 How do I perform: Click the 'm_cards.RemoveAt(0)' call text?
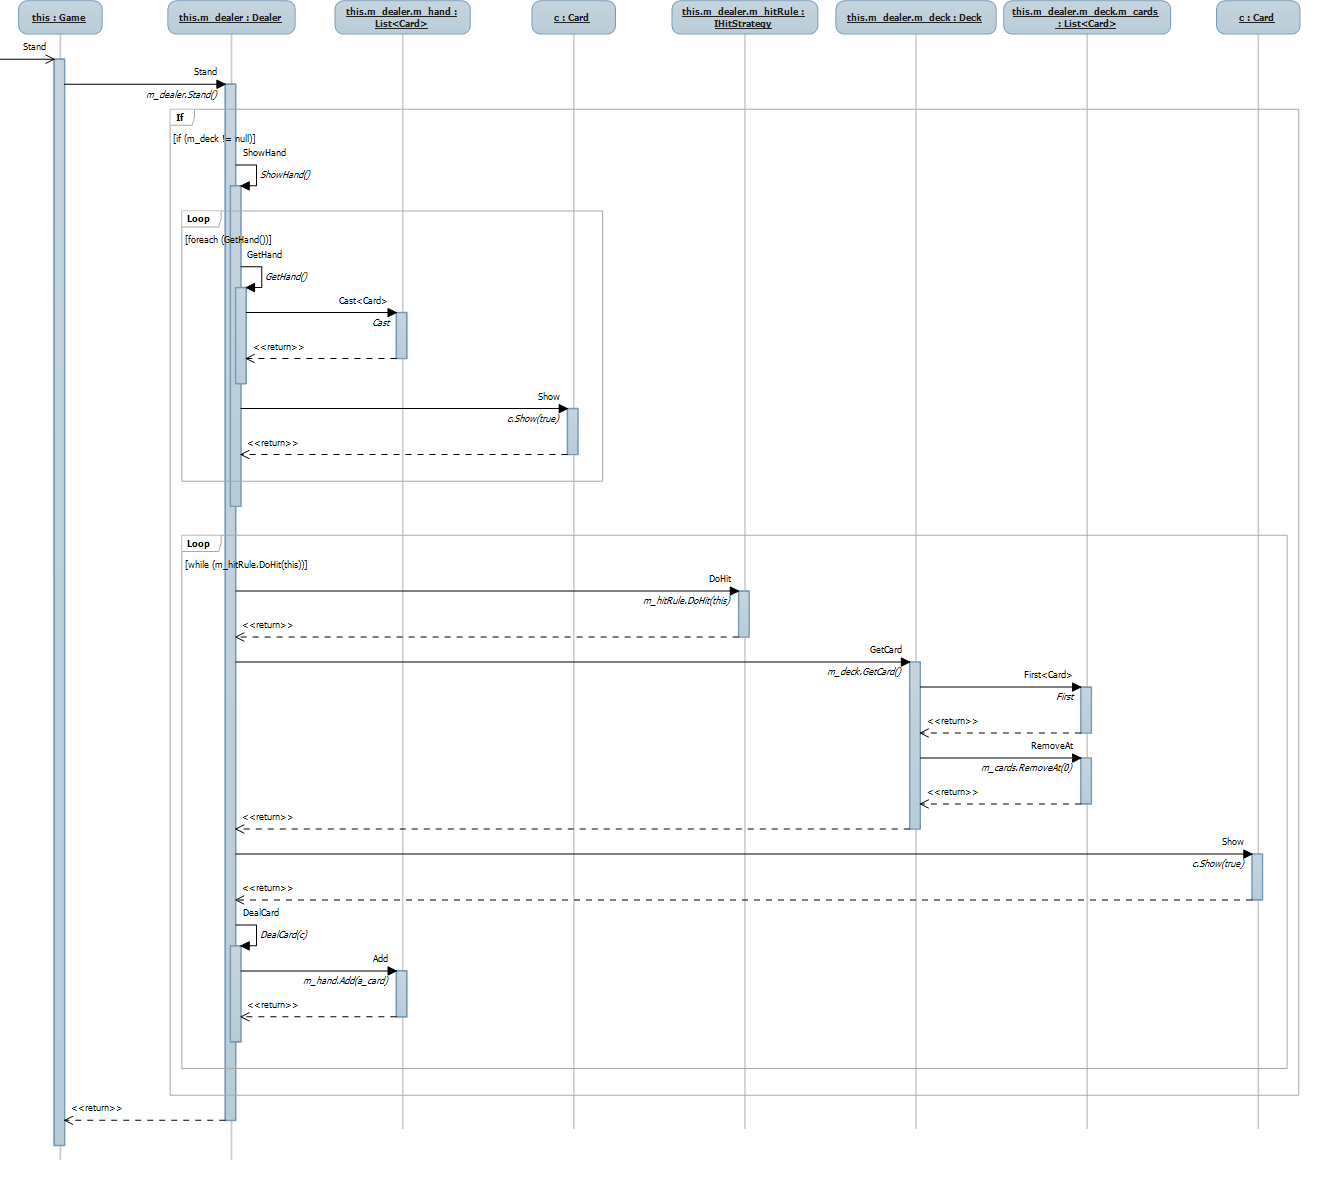click(x=1027, y=768)
